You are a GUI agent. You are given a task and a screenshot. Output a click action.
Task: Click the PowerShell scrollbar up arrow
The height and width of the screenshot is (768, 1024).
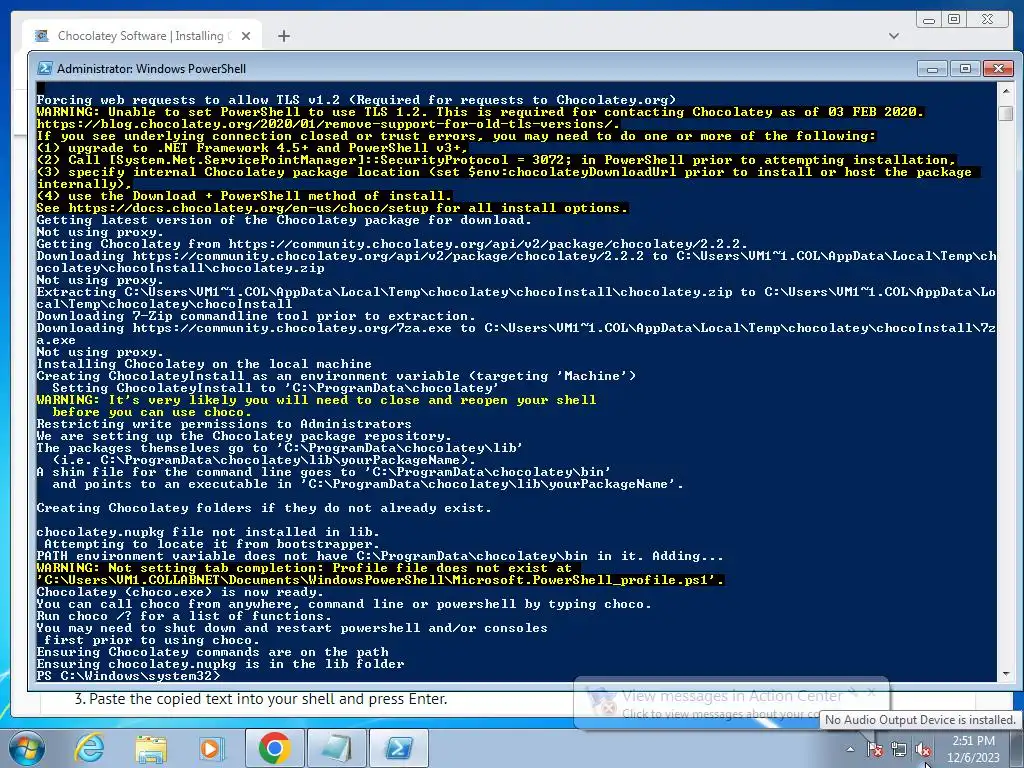[1006, 91]
